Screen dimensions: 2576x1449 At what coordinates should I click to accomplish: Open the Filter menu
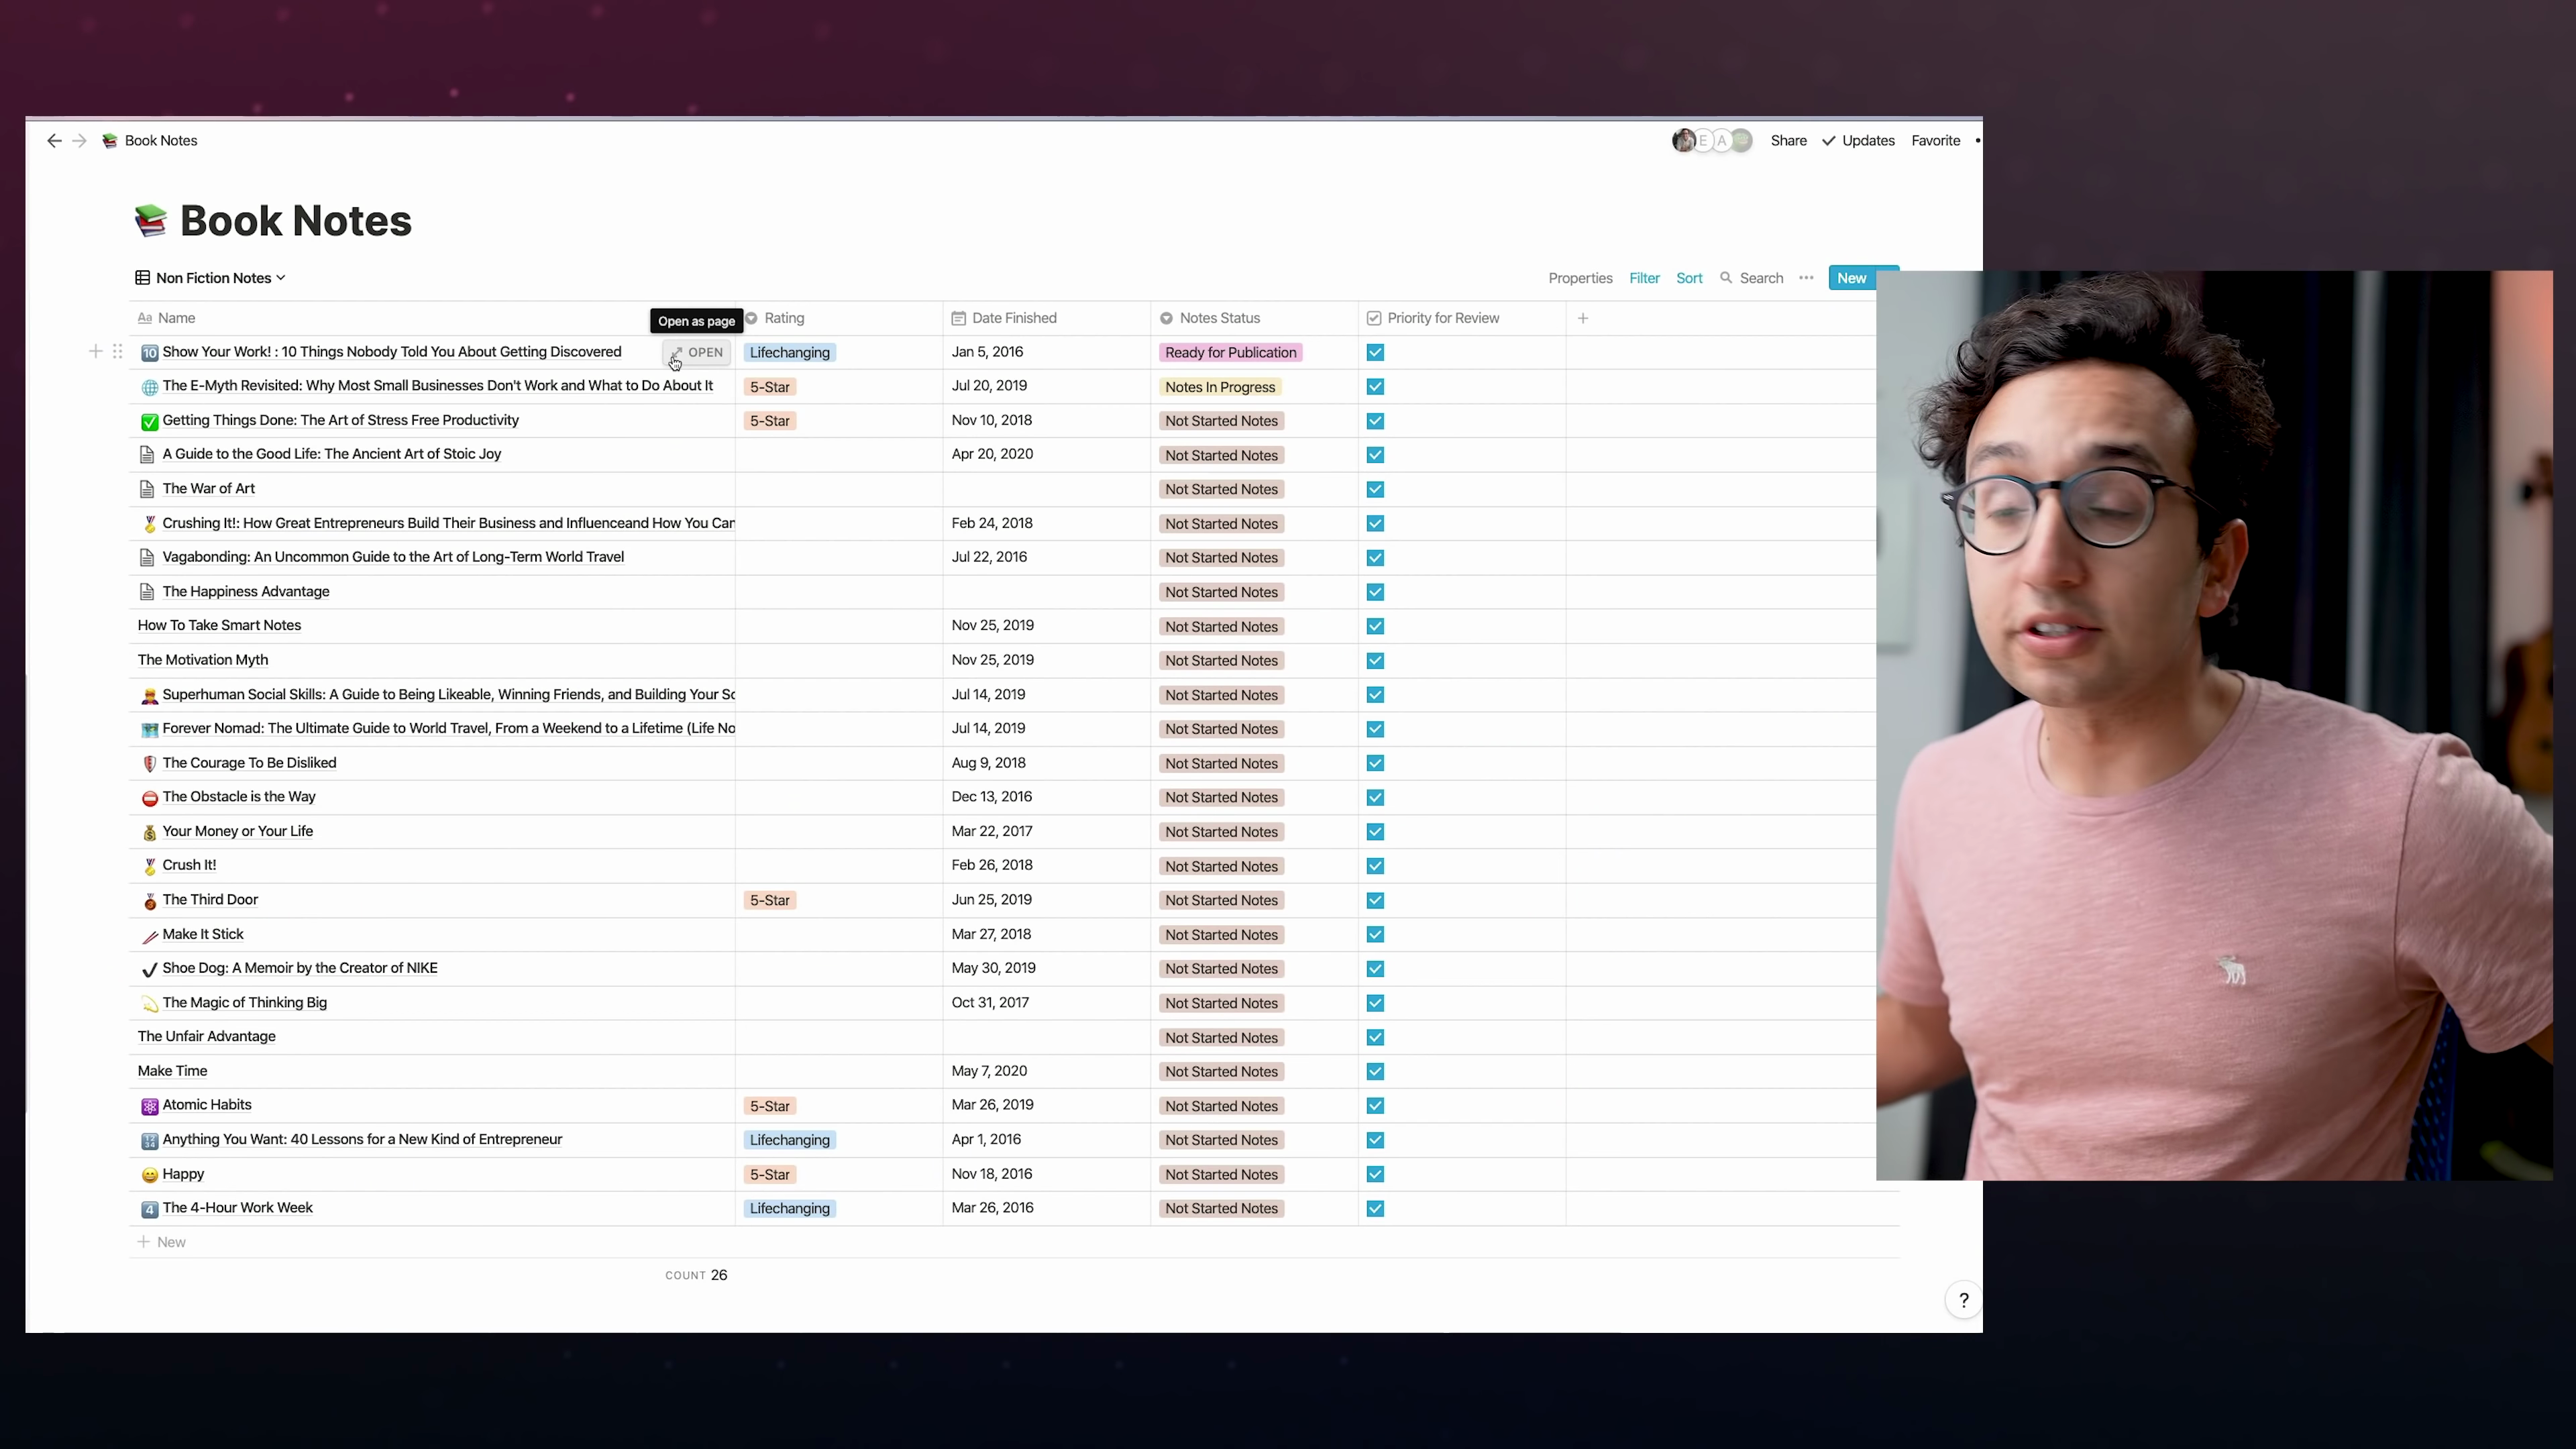(x=1644, y=278)
